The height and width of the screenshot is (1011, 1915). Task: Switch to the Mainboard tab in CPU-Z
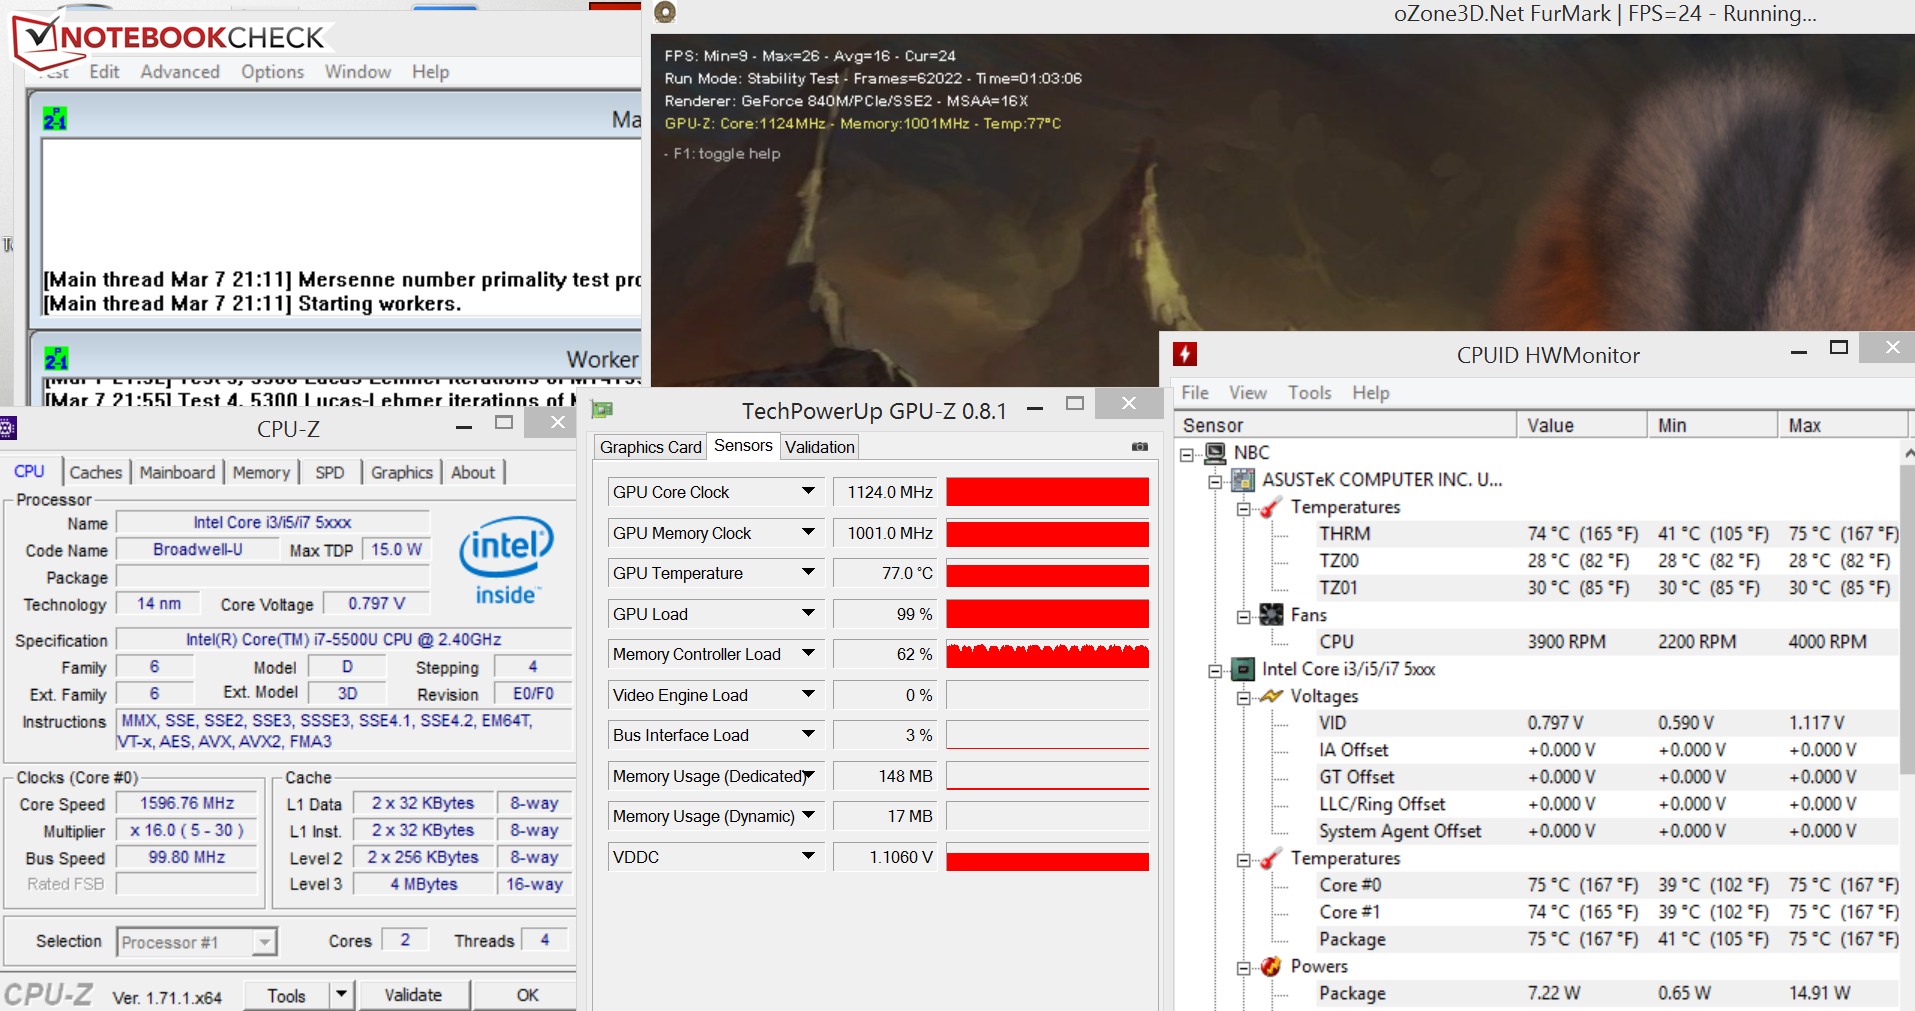[177, 472]
